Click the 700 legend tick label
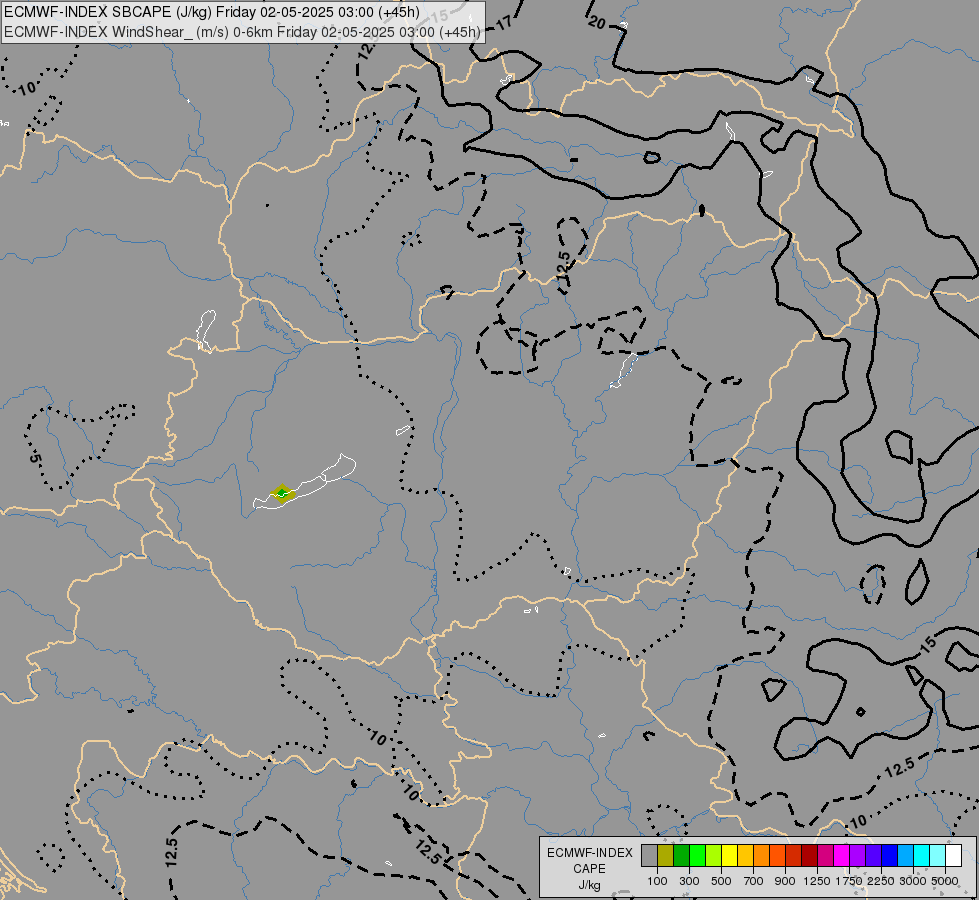Screen dimensions: 979x900 754,881
